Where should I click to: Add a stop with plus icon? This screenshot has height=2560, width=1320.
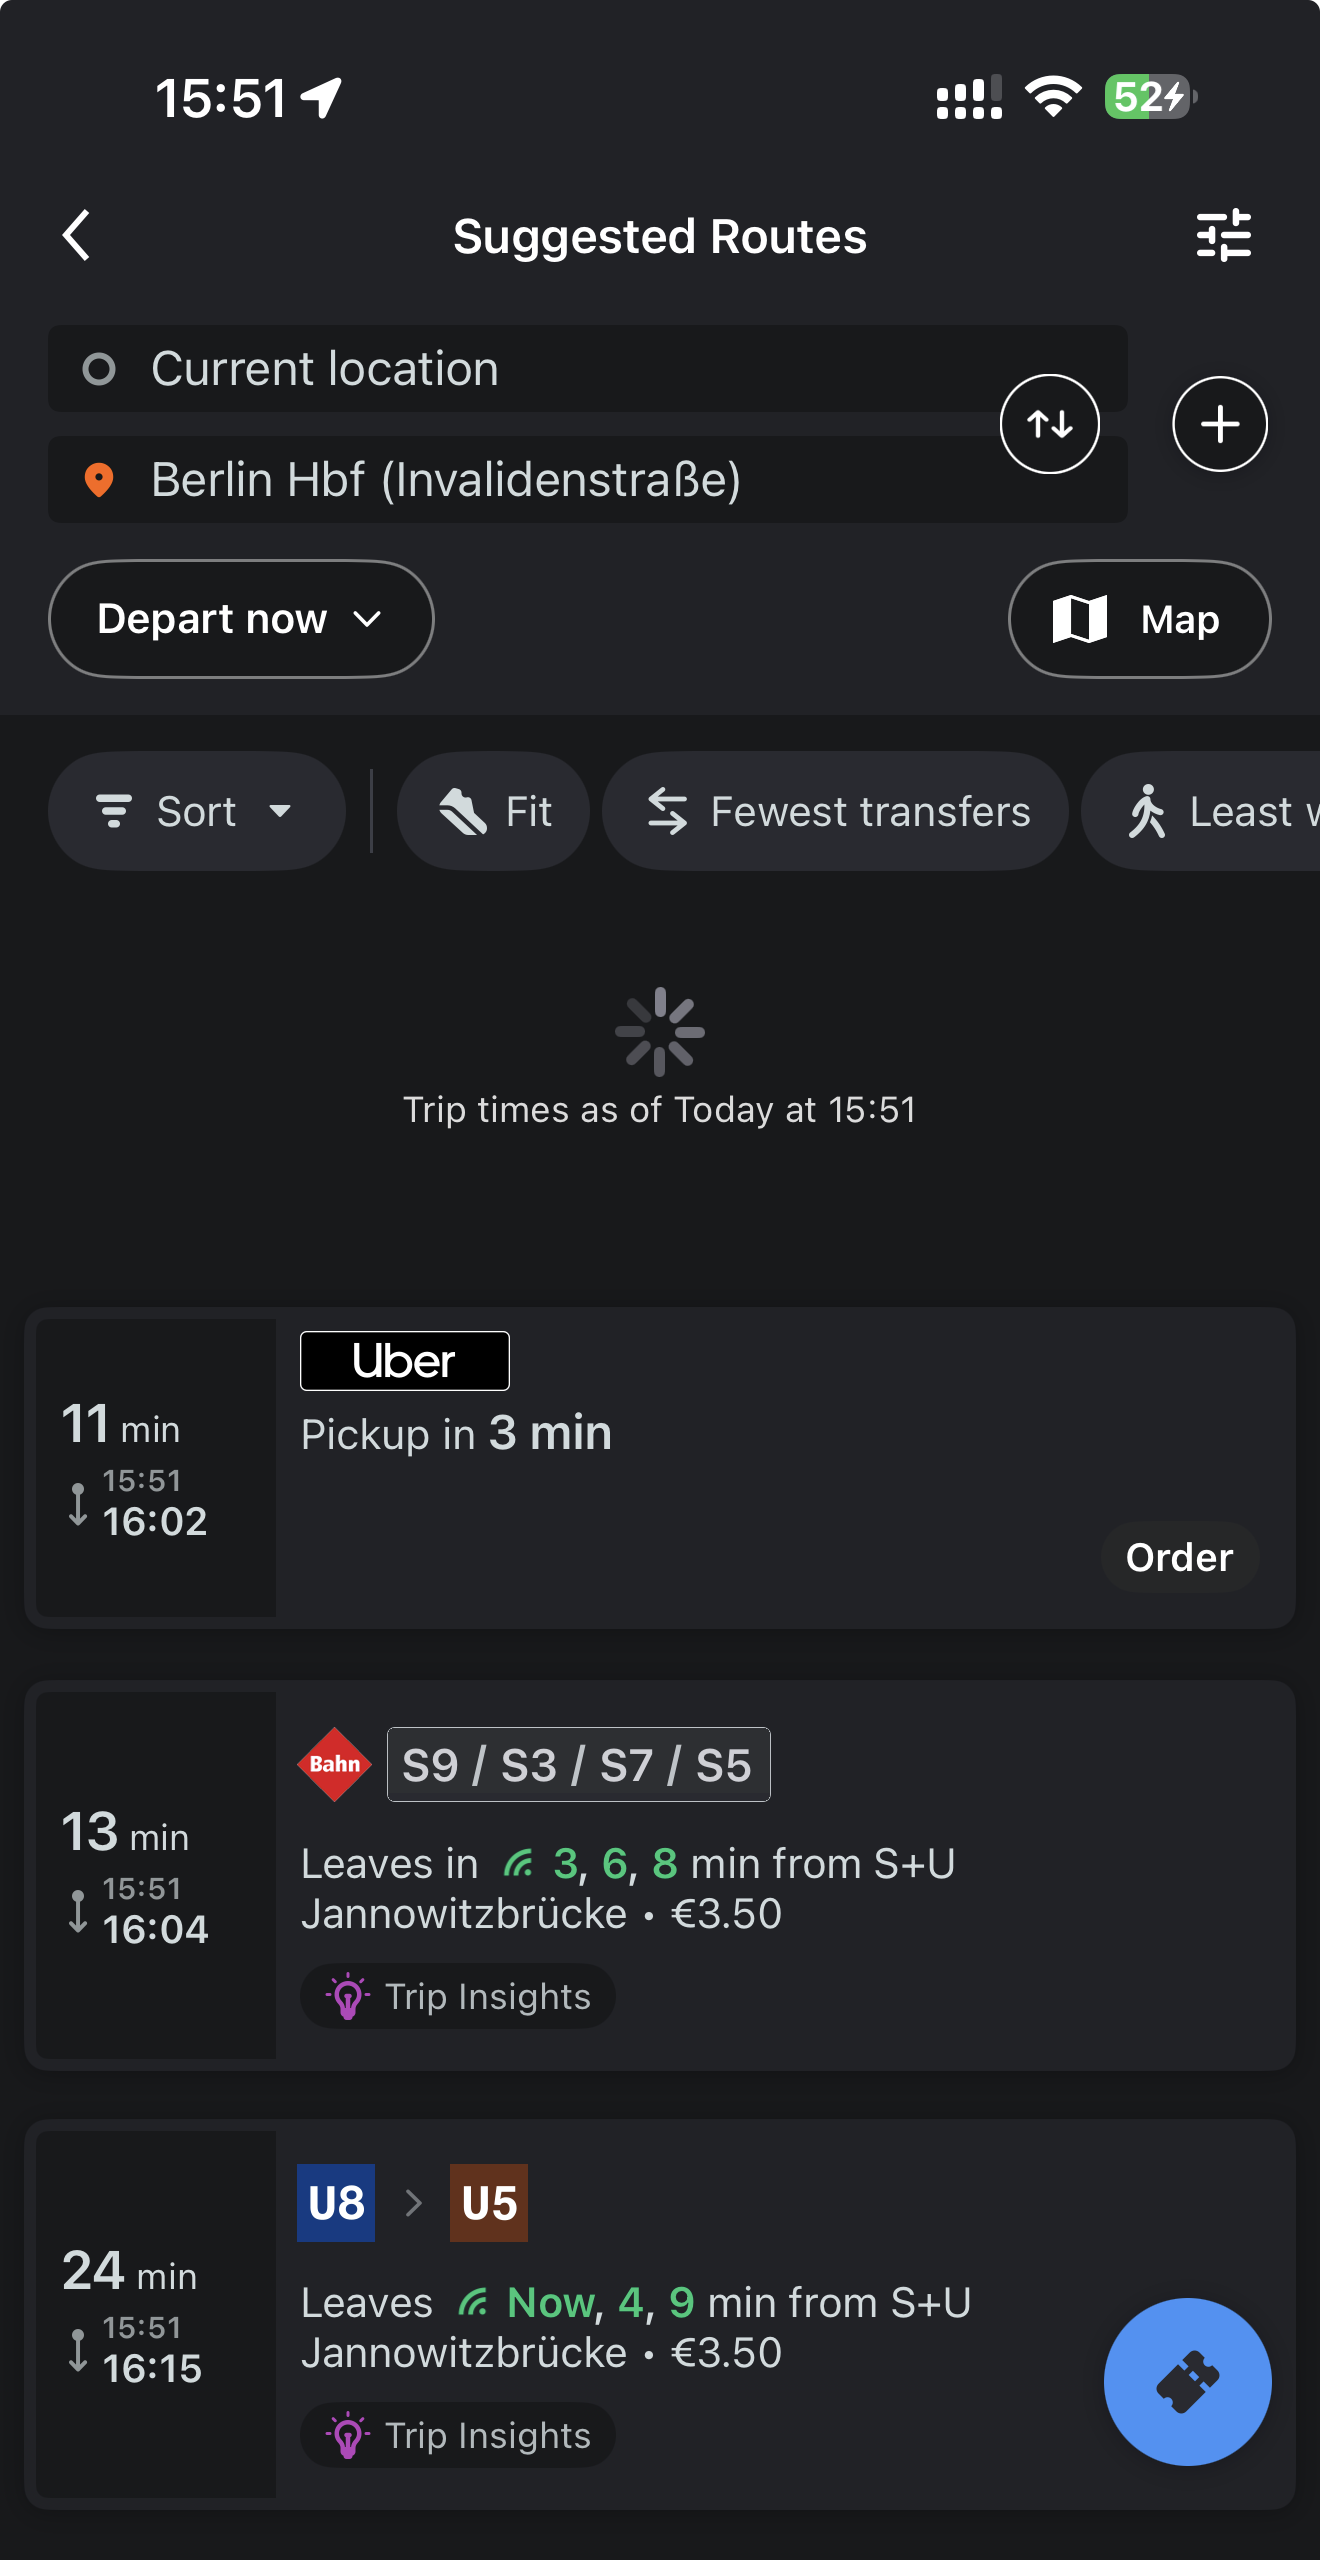[x=1220, y=424]
